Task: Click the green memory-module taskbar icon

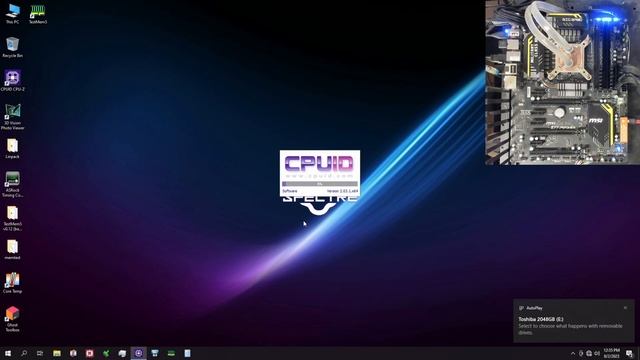Action: pos(171,353)
